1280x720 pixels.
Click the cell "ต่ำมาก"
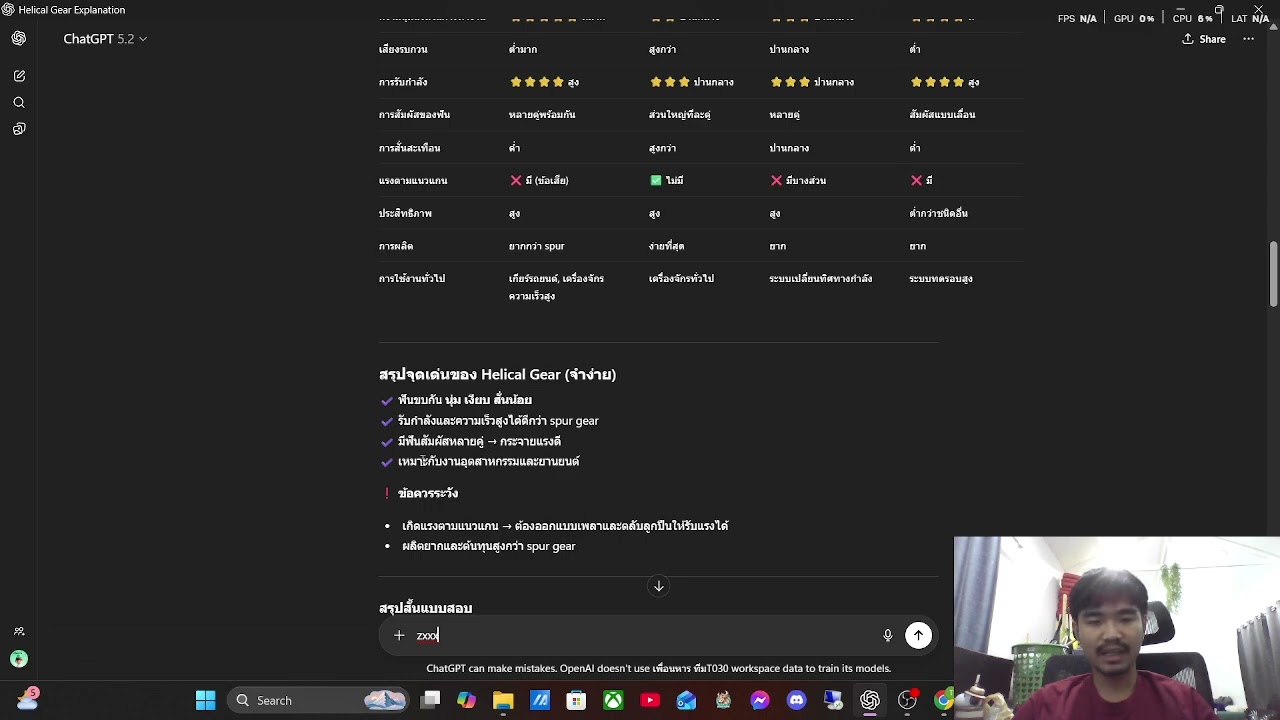[523, 49]
